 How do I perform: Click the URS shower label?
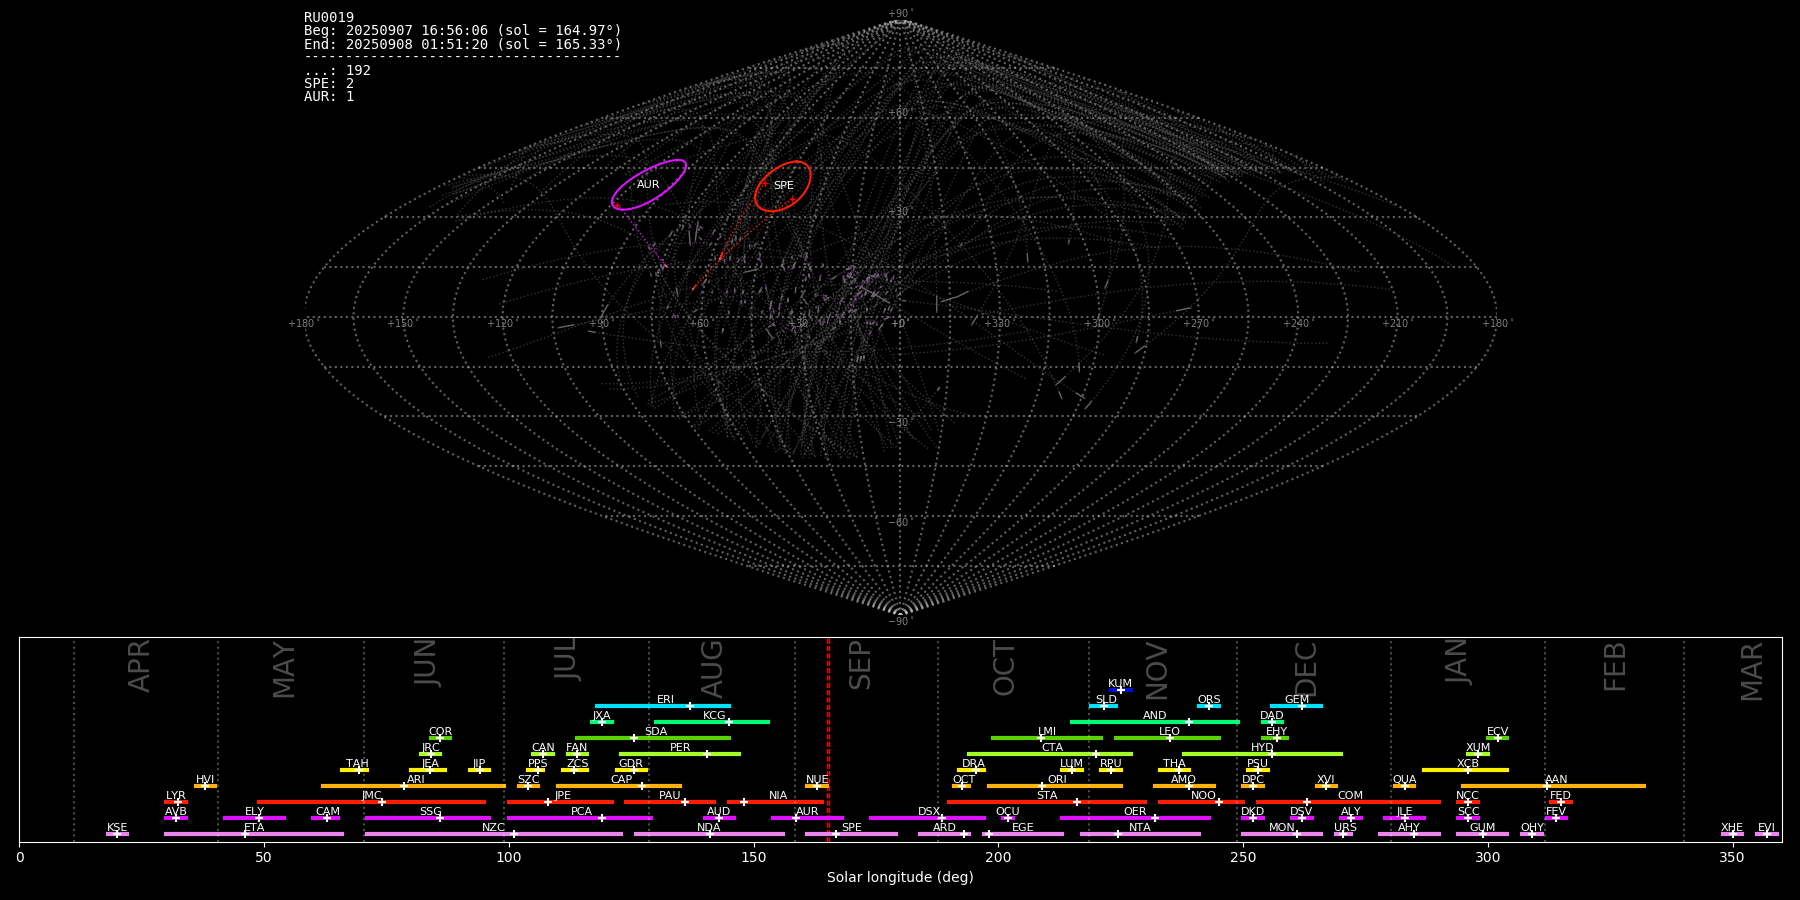pyautogui.click(x=1346, y=828)
